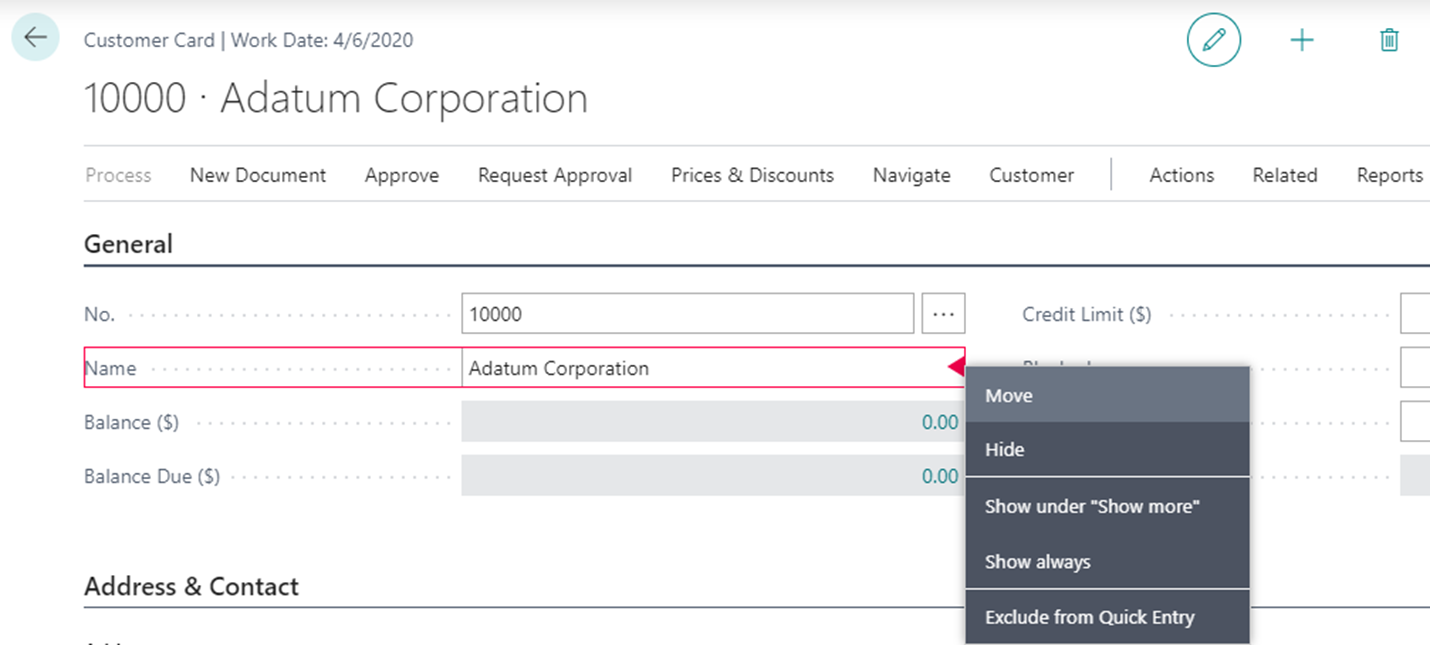Click the Name field Adatum Corporation
Screen dimensions: 1430x645
[713, 368]
